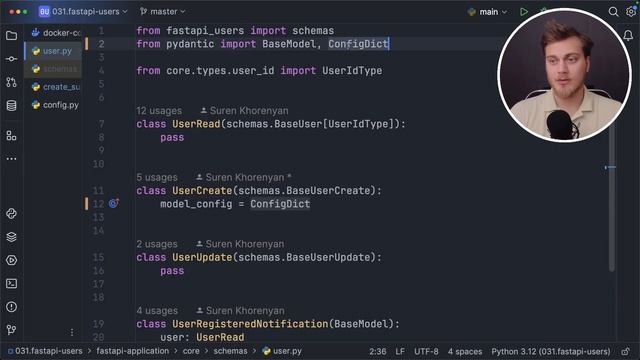Show the 12 usages of UserRead
The height and width of the screenshot is (360, 640).
[159, 111]
